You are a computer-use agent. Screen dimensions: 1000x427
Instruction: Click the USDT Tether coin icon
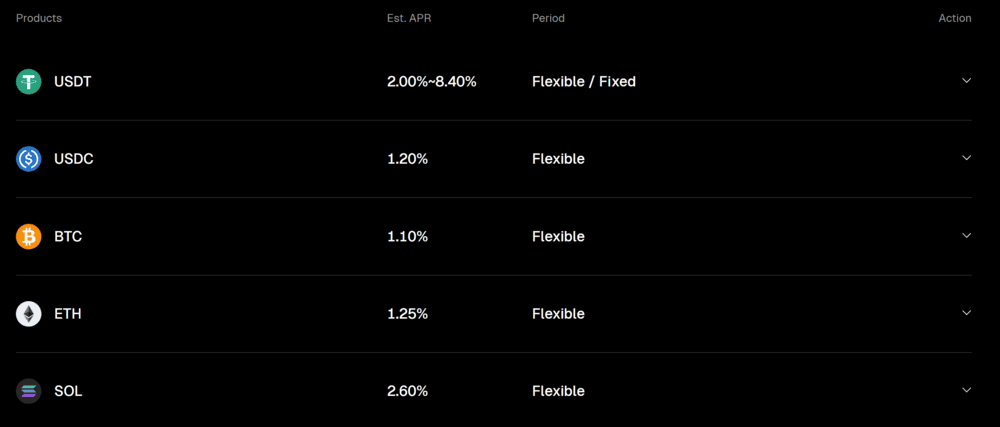coord(29,82)
